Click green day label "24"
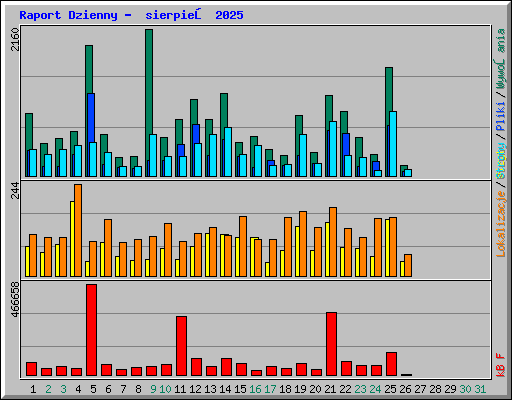 (x=375, y=389)
